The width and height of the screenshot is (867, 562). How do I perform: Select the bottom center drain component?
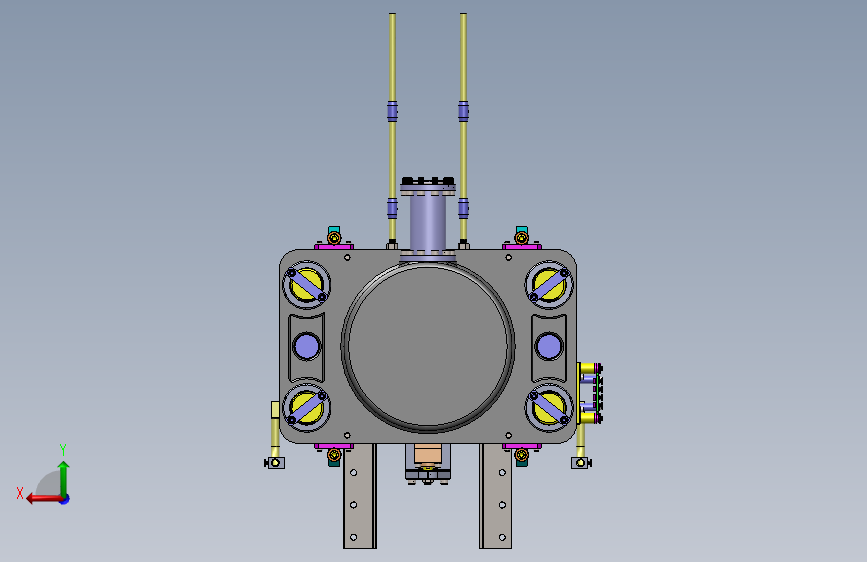tap(427, 464)
